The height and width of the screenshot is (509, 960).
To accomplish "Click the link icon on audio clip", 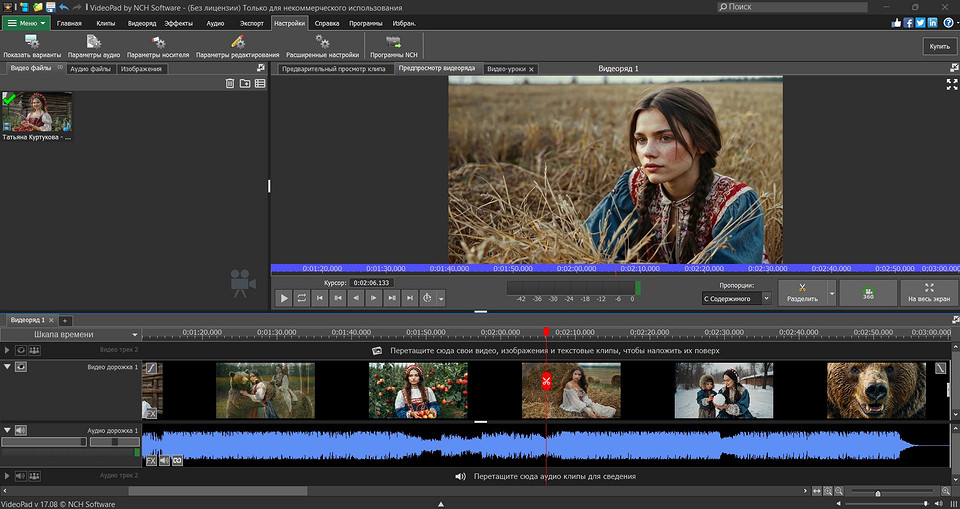I will click(177, 461).
